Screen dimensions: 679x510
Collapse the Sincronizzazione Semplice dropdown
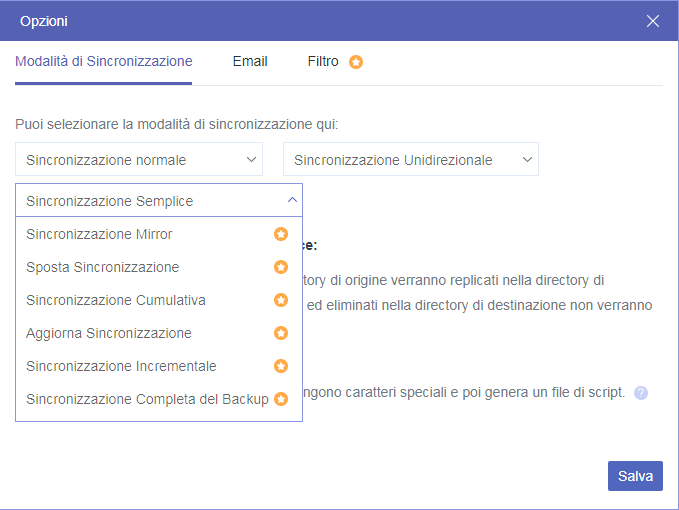pos(159,201)
